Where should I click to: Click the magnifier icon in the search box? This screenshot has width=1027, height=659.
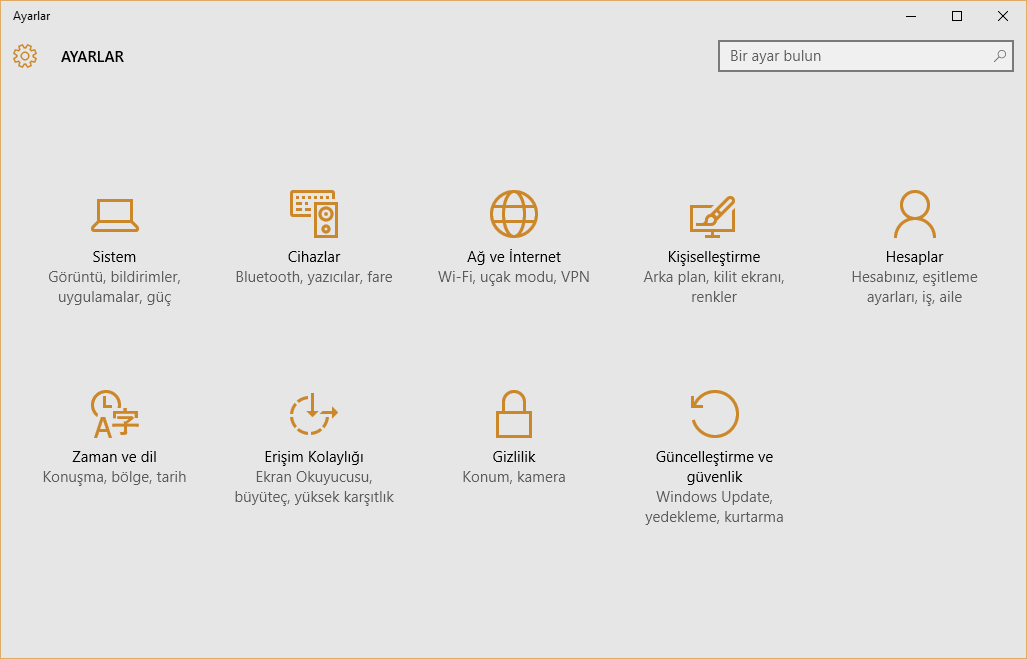999,56
